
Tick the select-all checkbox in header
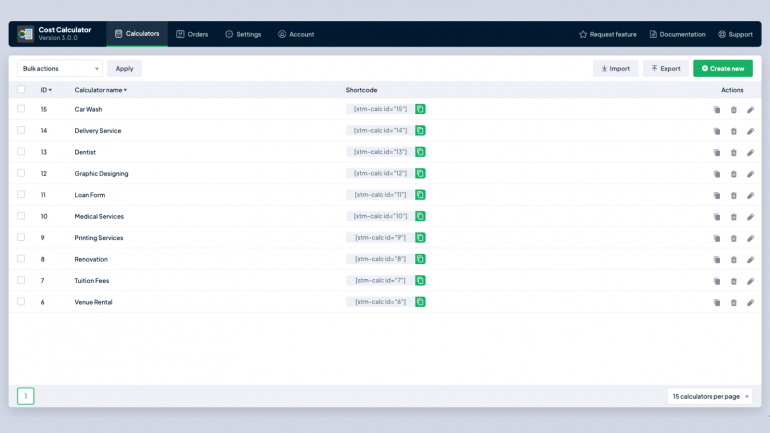coord(21,90)
